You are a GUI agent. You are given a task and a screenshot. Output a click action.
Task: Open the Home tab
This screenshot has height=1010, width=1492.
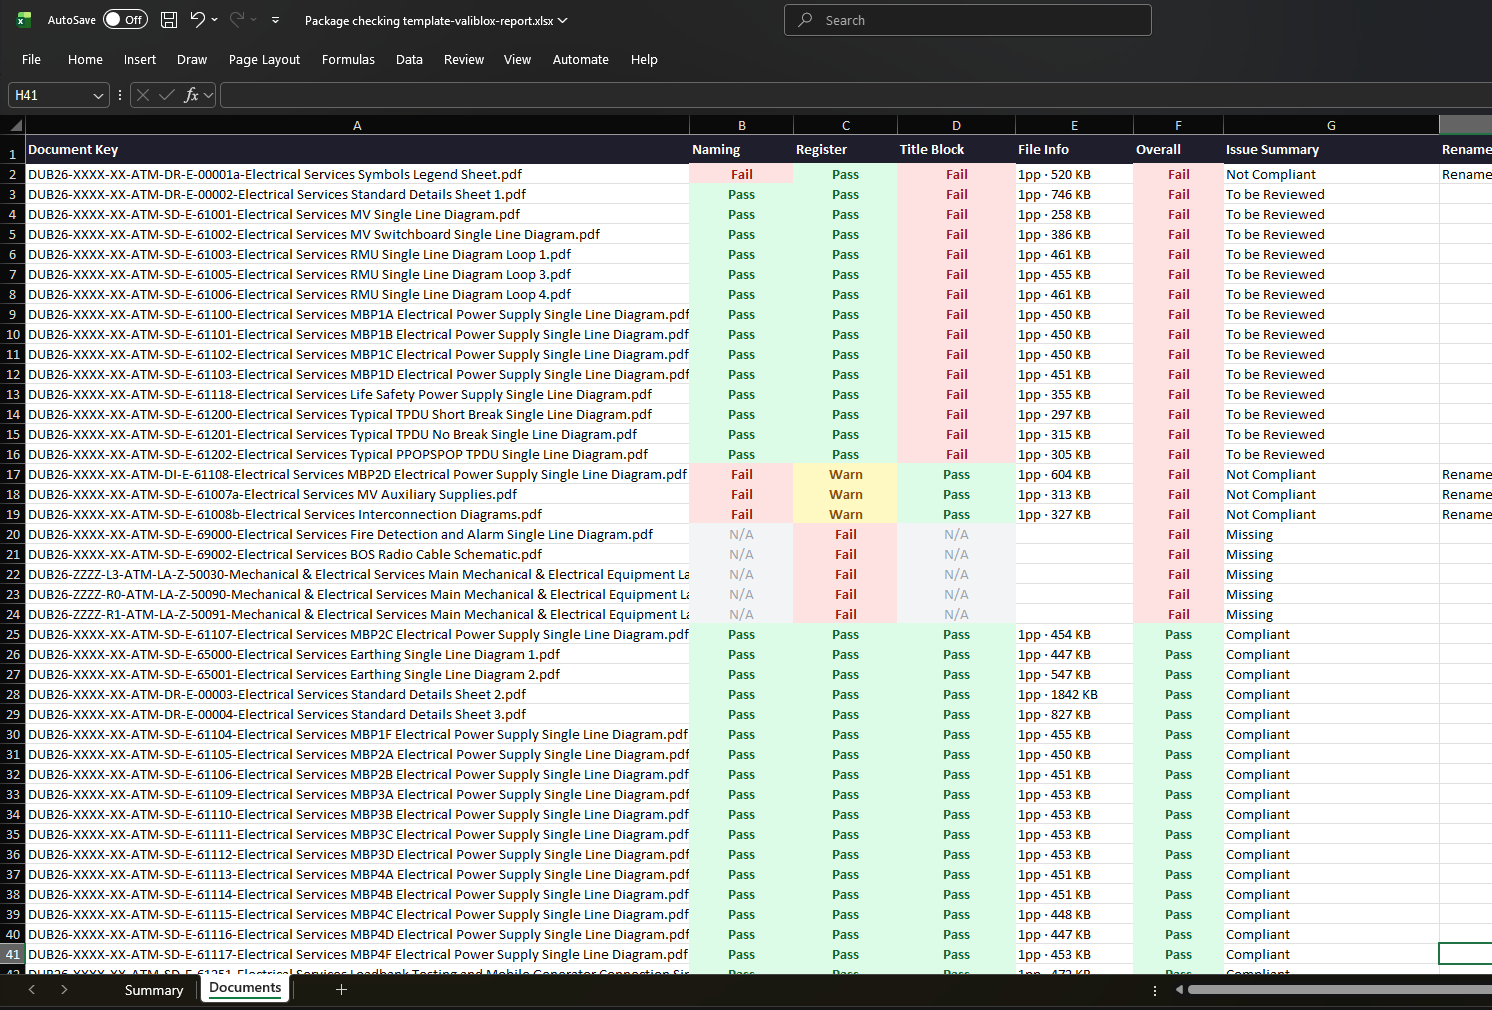[85, 60]
